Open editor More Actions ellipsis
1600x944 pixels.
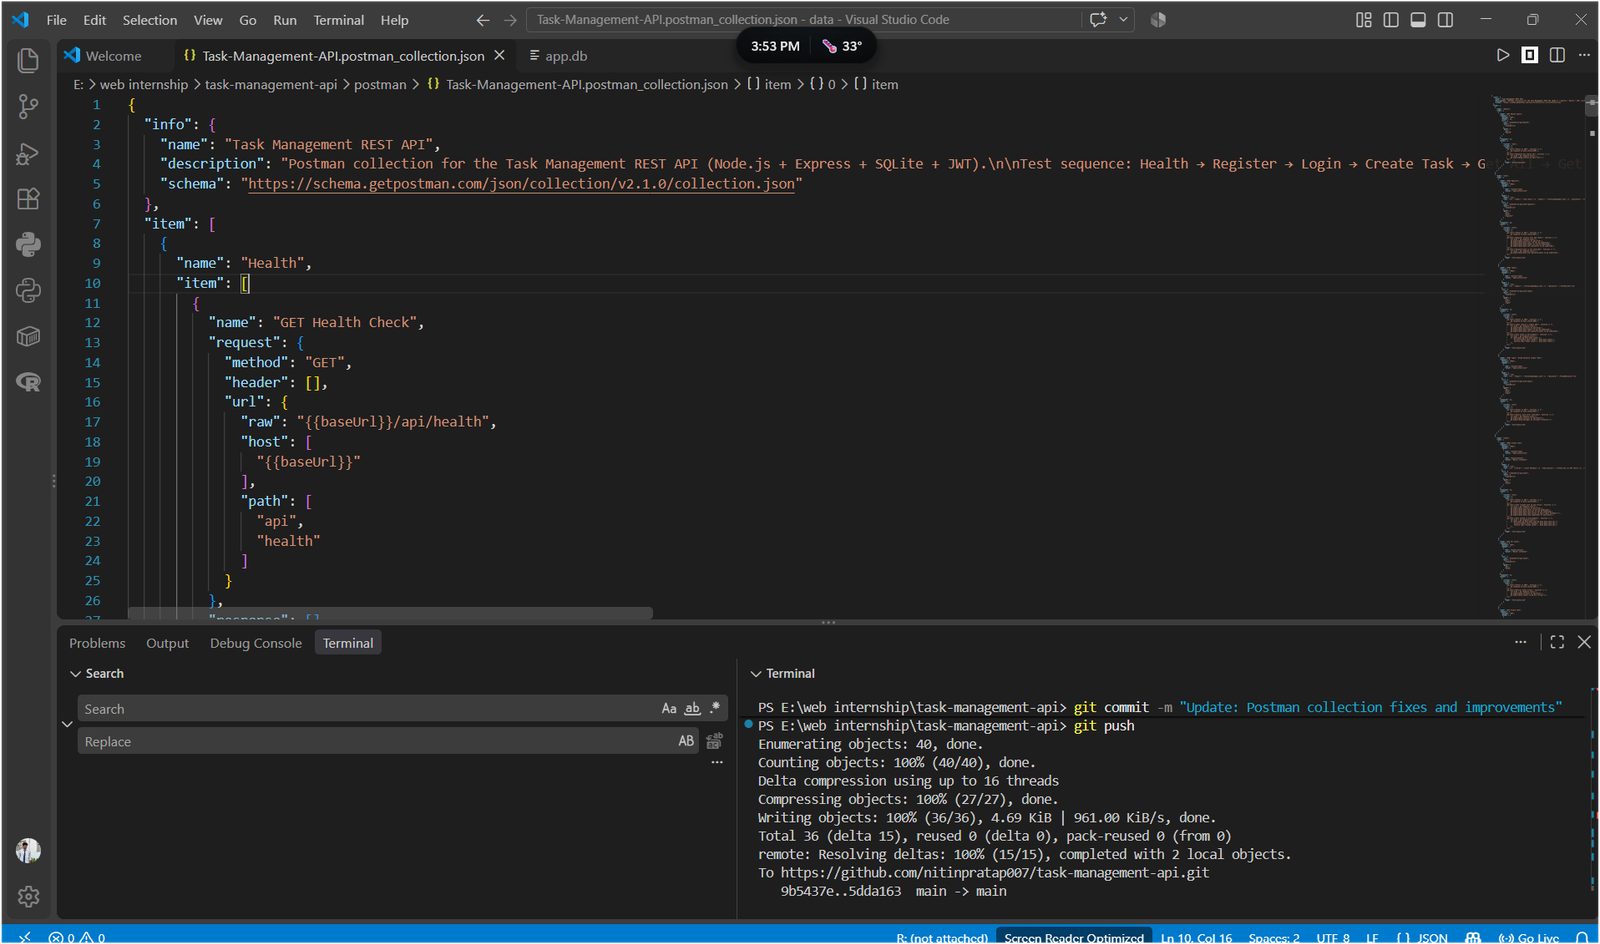point(1584,55)
